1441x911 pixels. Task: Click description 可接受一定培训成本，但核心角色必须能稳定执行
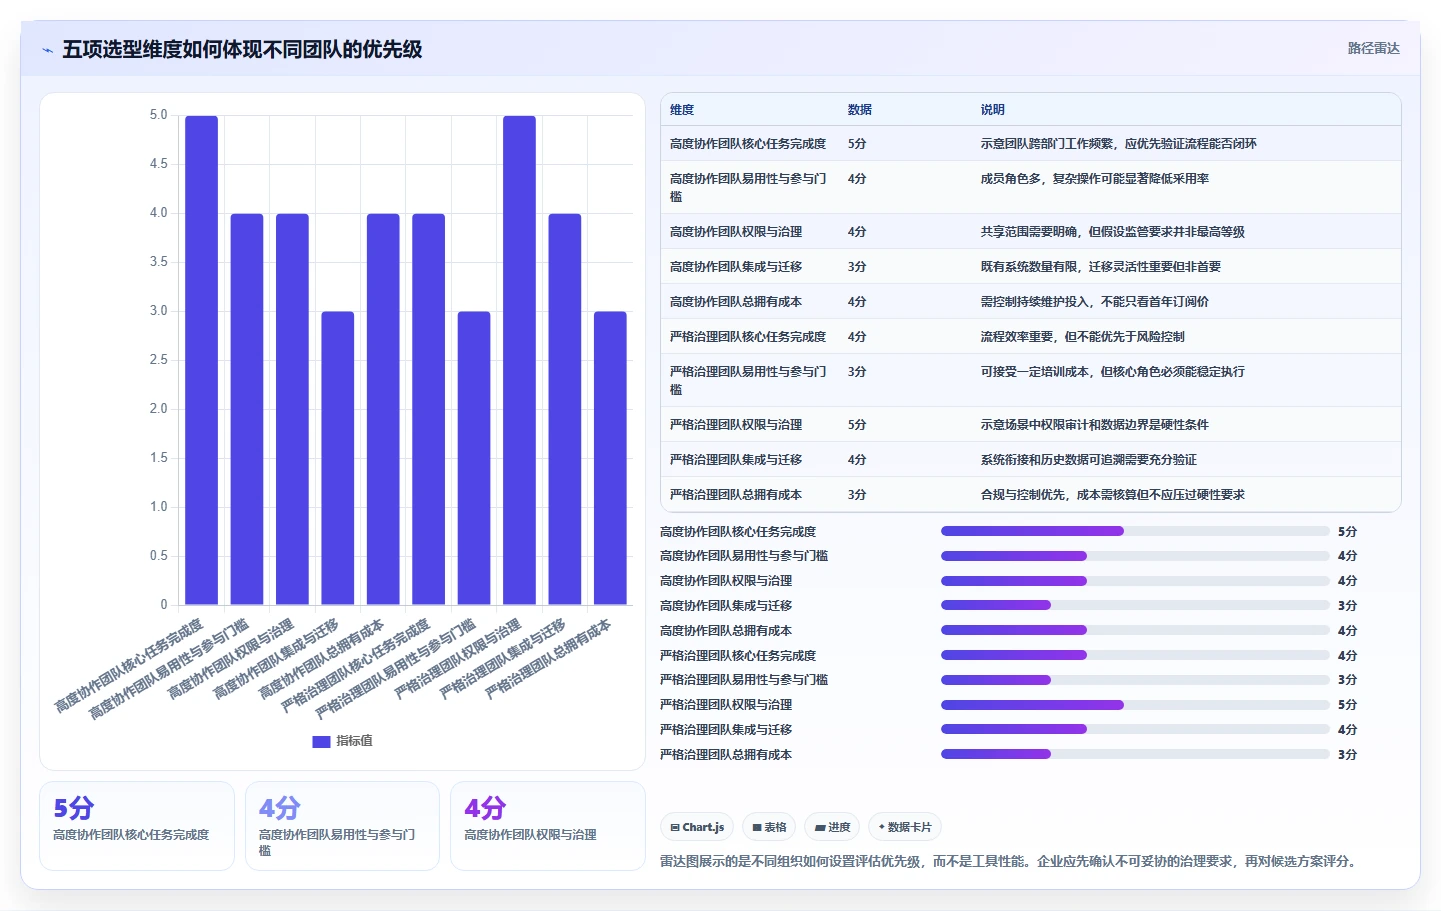[x=1113, y=372]
